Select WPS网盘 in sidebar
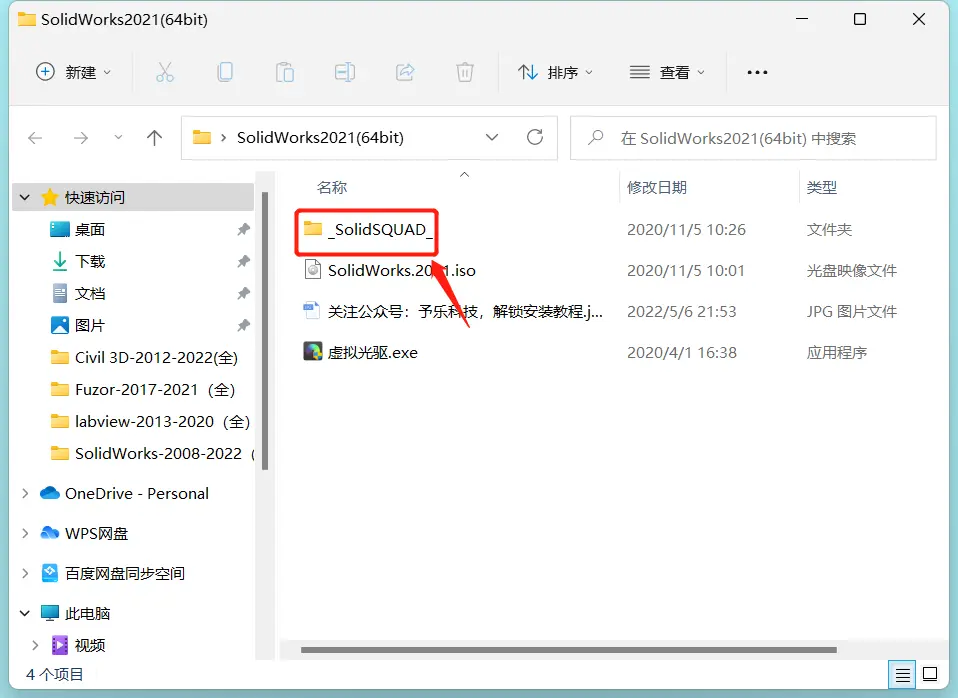Screen dimensions: 958x698 pos(84,533)
